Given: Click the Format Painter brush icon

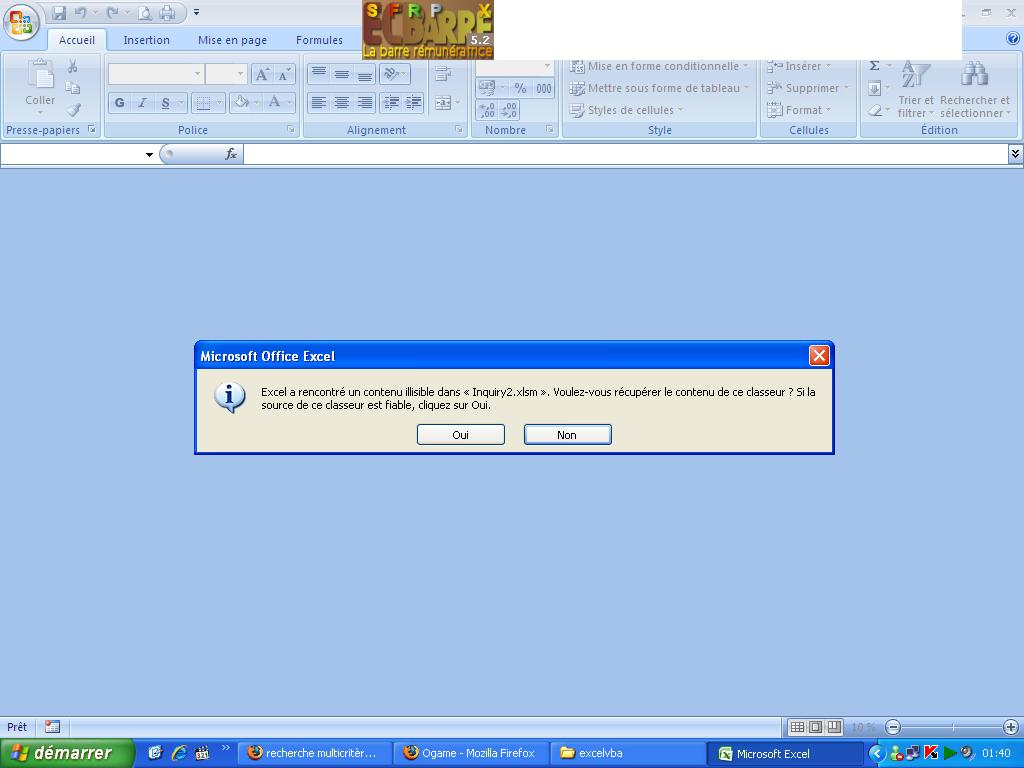Looking at the screenshot, I should [x=72, y=110].
